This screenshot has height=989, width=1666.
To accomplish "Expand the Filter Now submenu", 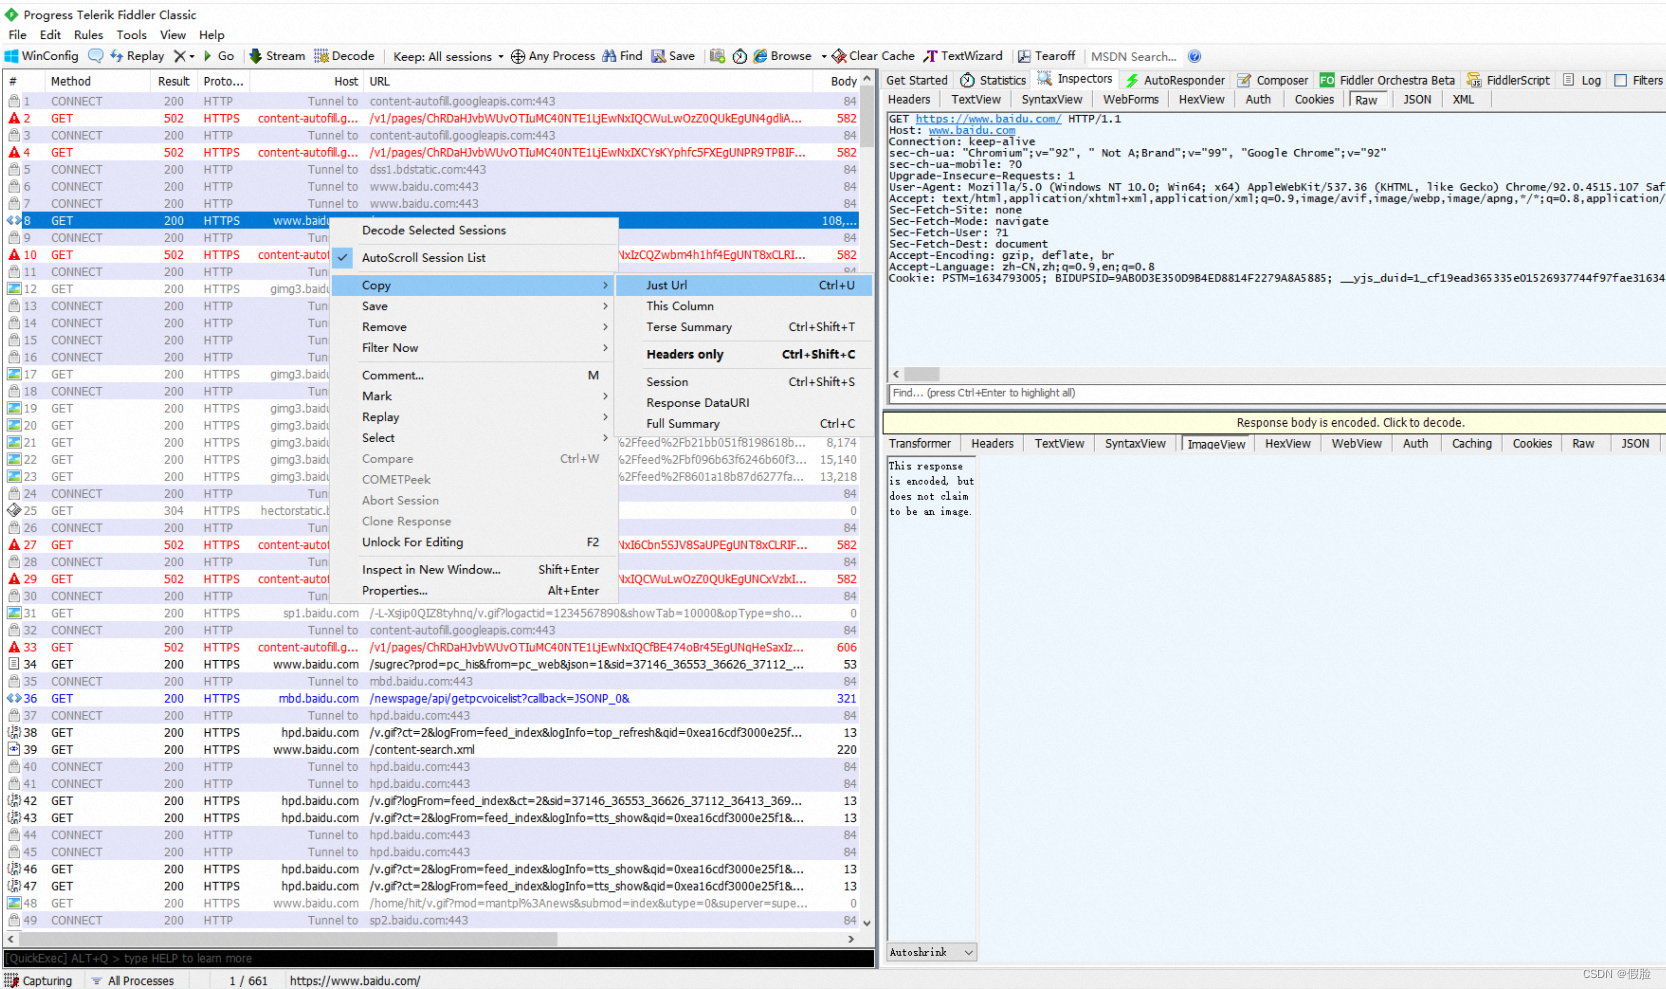I will [x=475, y=348].
